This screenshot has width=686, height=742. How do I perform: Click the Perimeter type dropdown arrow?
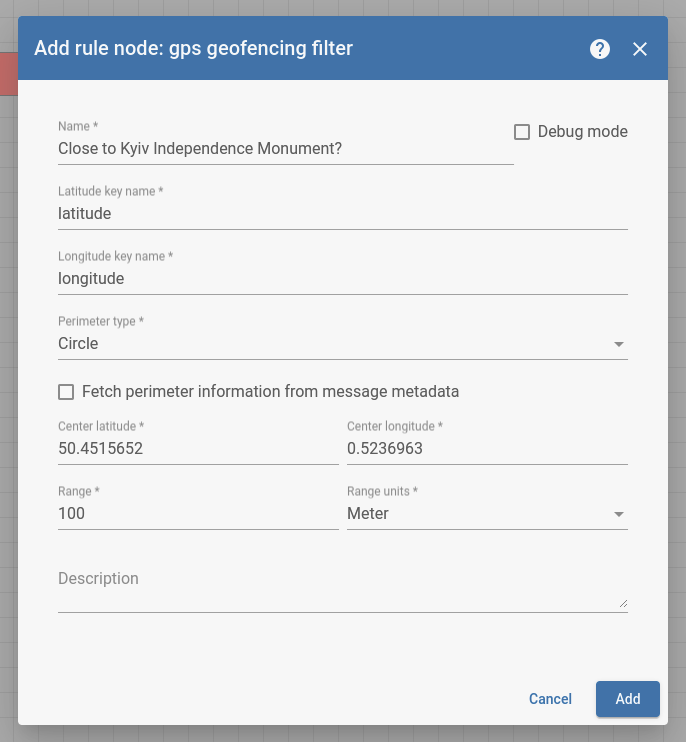(x=618, y=344)
